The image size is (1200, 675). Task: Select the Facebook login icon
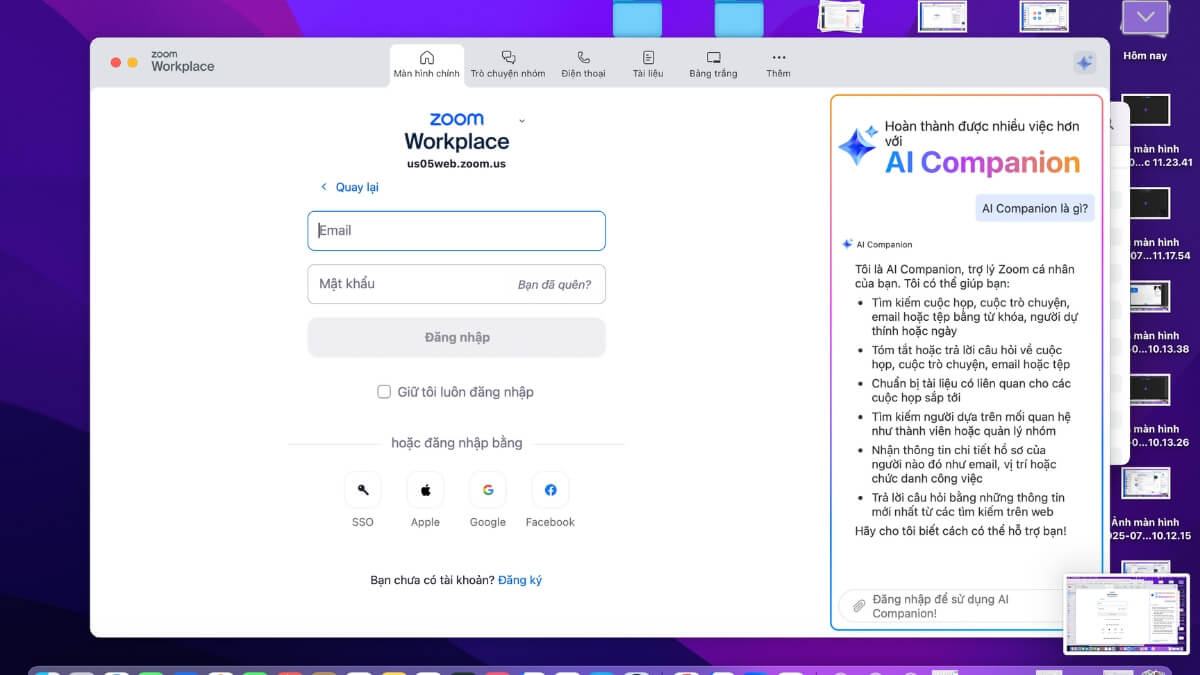tap(550, 490)
